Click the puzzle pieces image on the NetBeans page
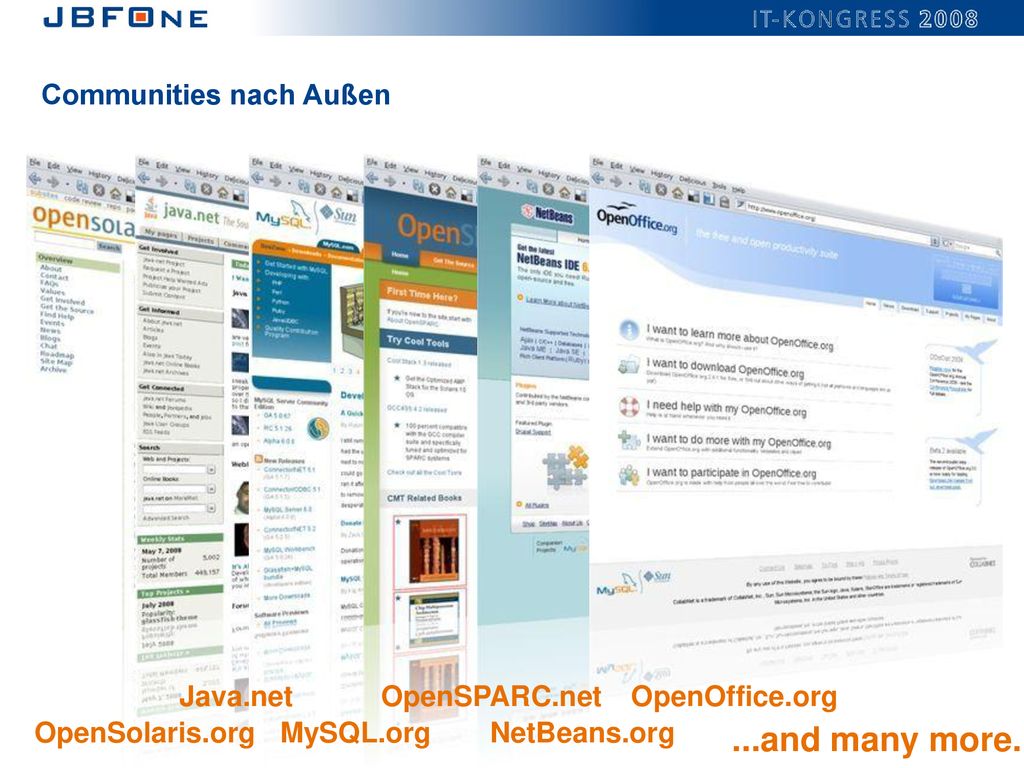 (x=565, y=467)
